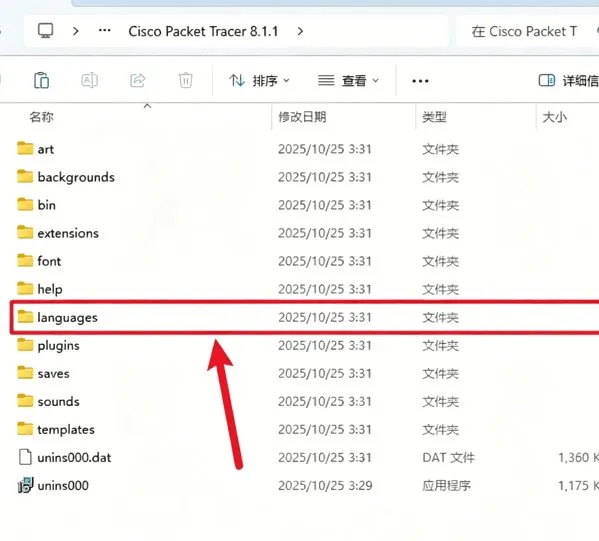The height and width of the screenshot is (541, 599).
Task: Sort by the 大小 column header
Action: (x=554, y=117)
